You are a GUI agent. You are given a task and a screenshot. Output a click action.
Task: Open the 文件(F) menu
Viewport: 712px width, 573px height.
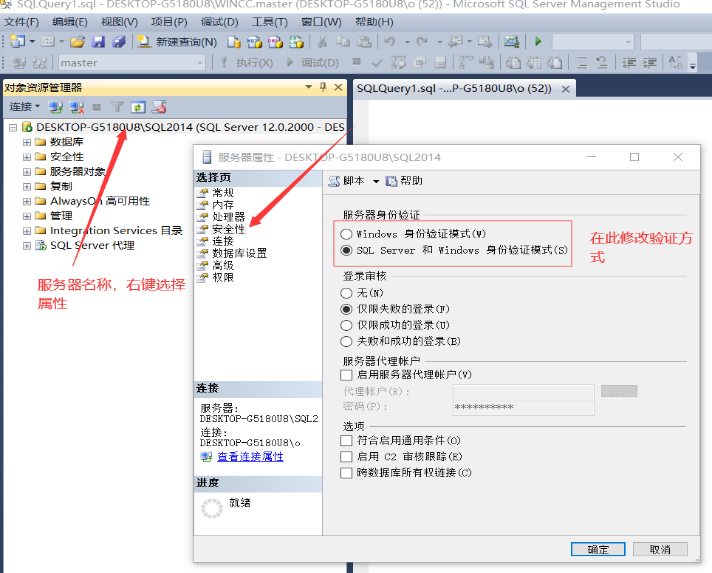tap(21, 22)
